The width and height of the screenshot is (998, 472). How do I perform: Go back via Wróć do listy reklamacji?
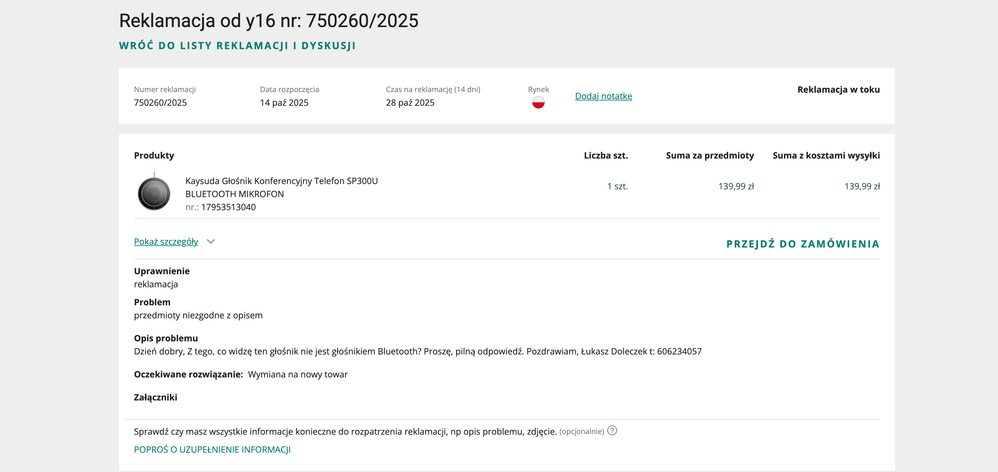coord(237,46)
